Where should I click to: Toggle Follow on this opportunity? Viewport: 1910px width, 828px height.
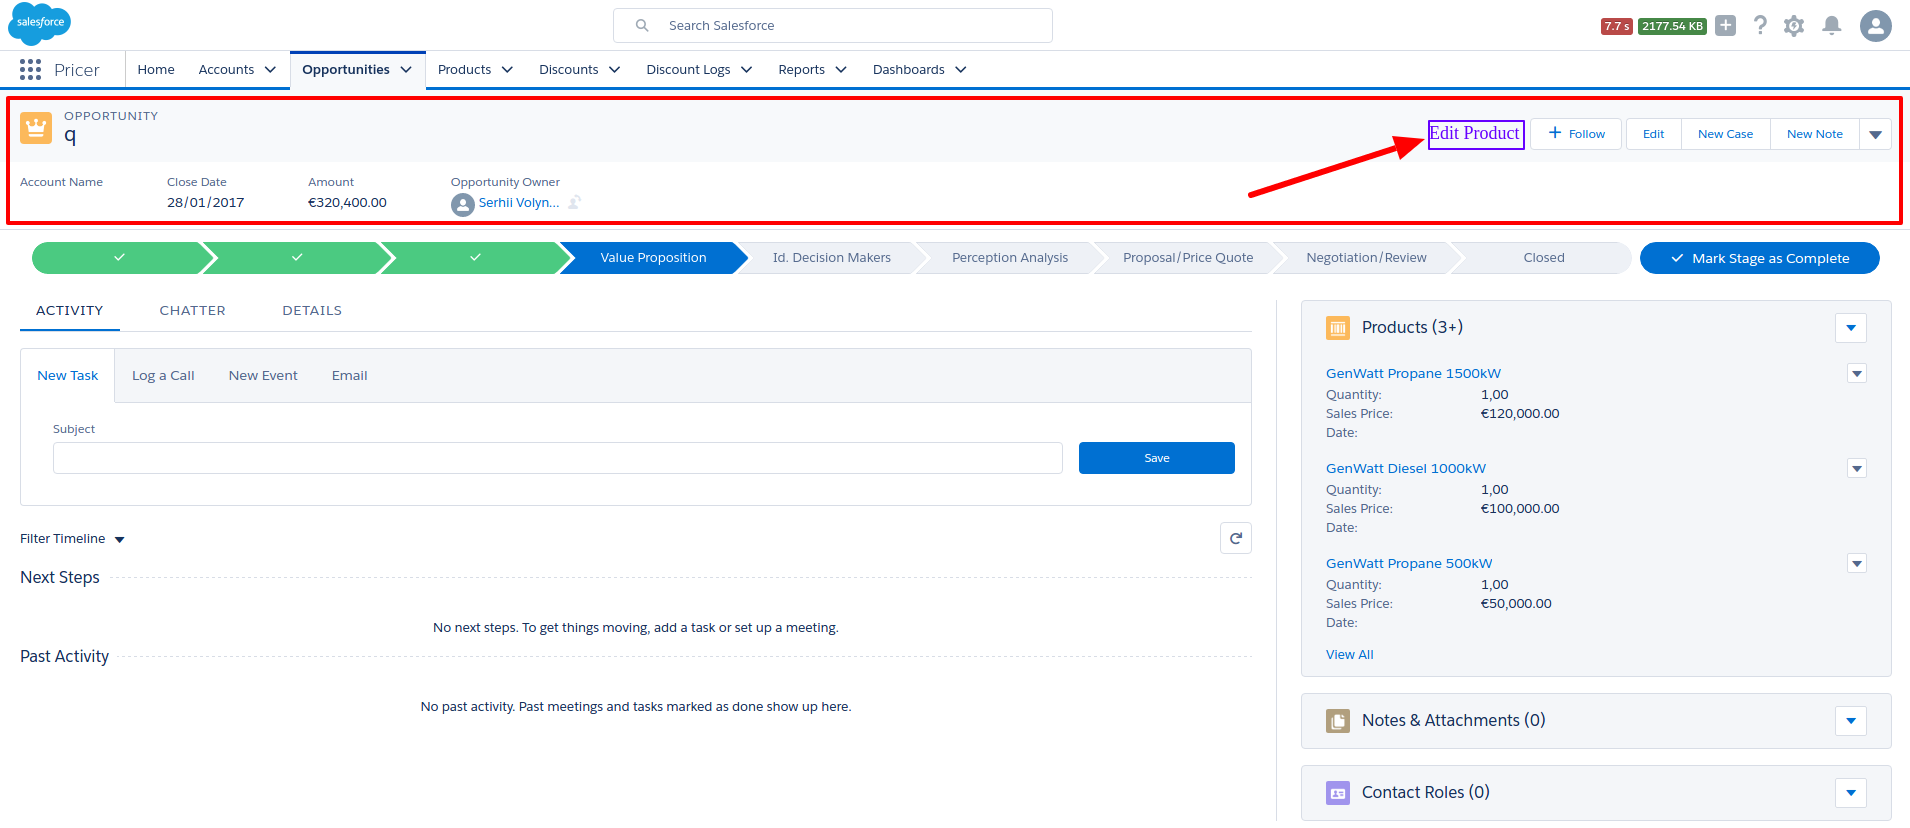(x=1576, y=134)
